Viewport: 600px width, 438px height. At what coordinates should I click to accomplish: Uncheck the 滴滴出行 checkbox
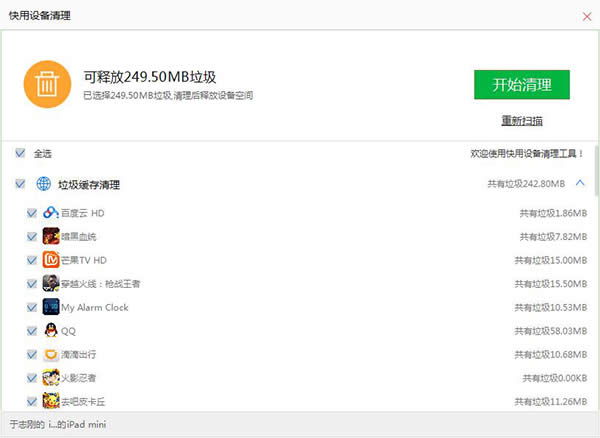click(x=32, y=355)
